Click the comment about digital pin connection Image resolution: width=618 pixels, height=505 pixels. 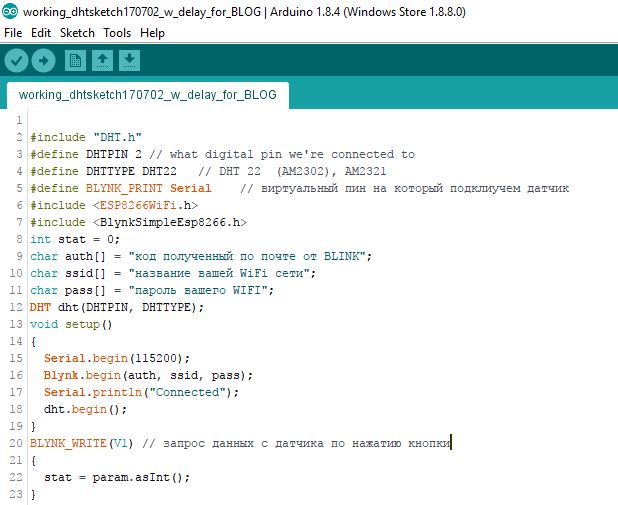(x=282, y=154)
